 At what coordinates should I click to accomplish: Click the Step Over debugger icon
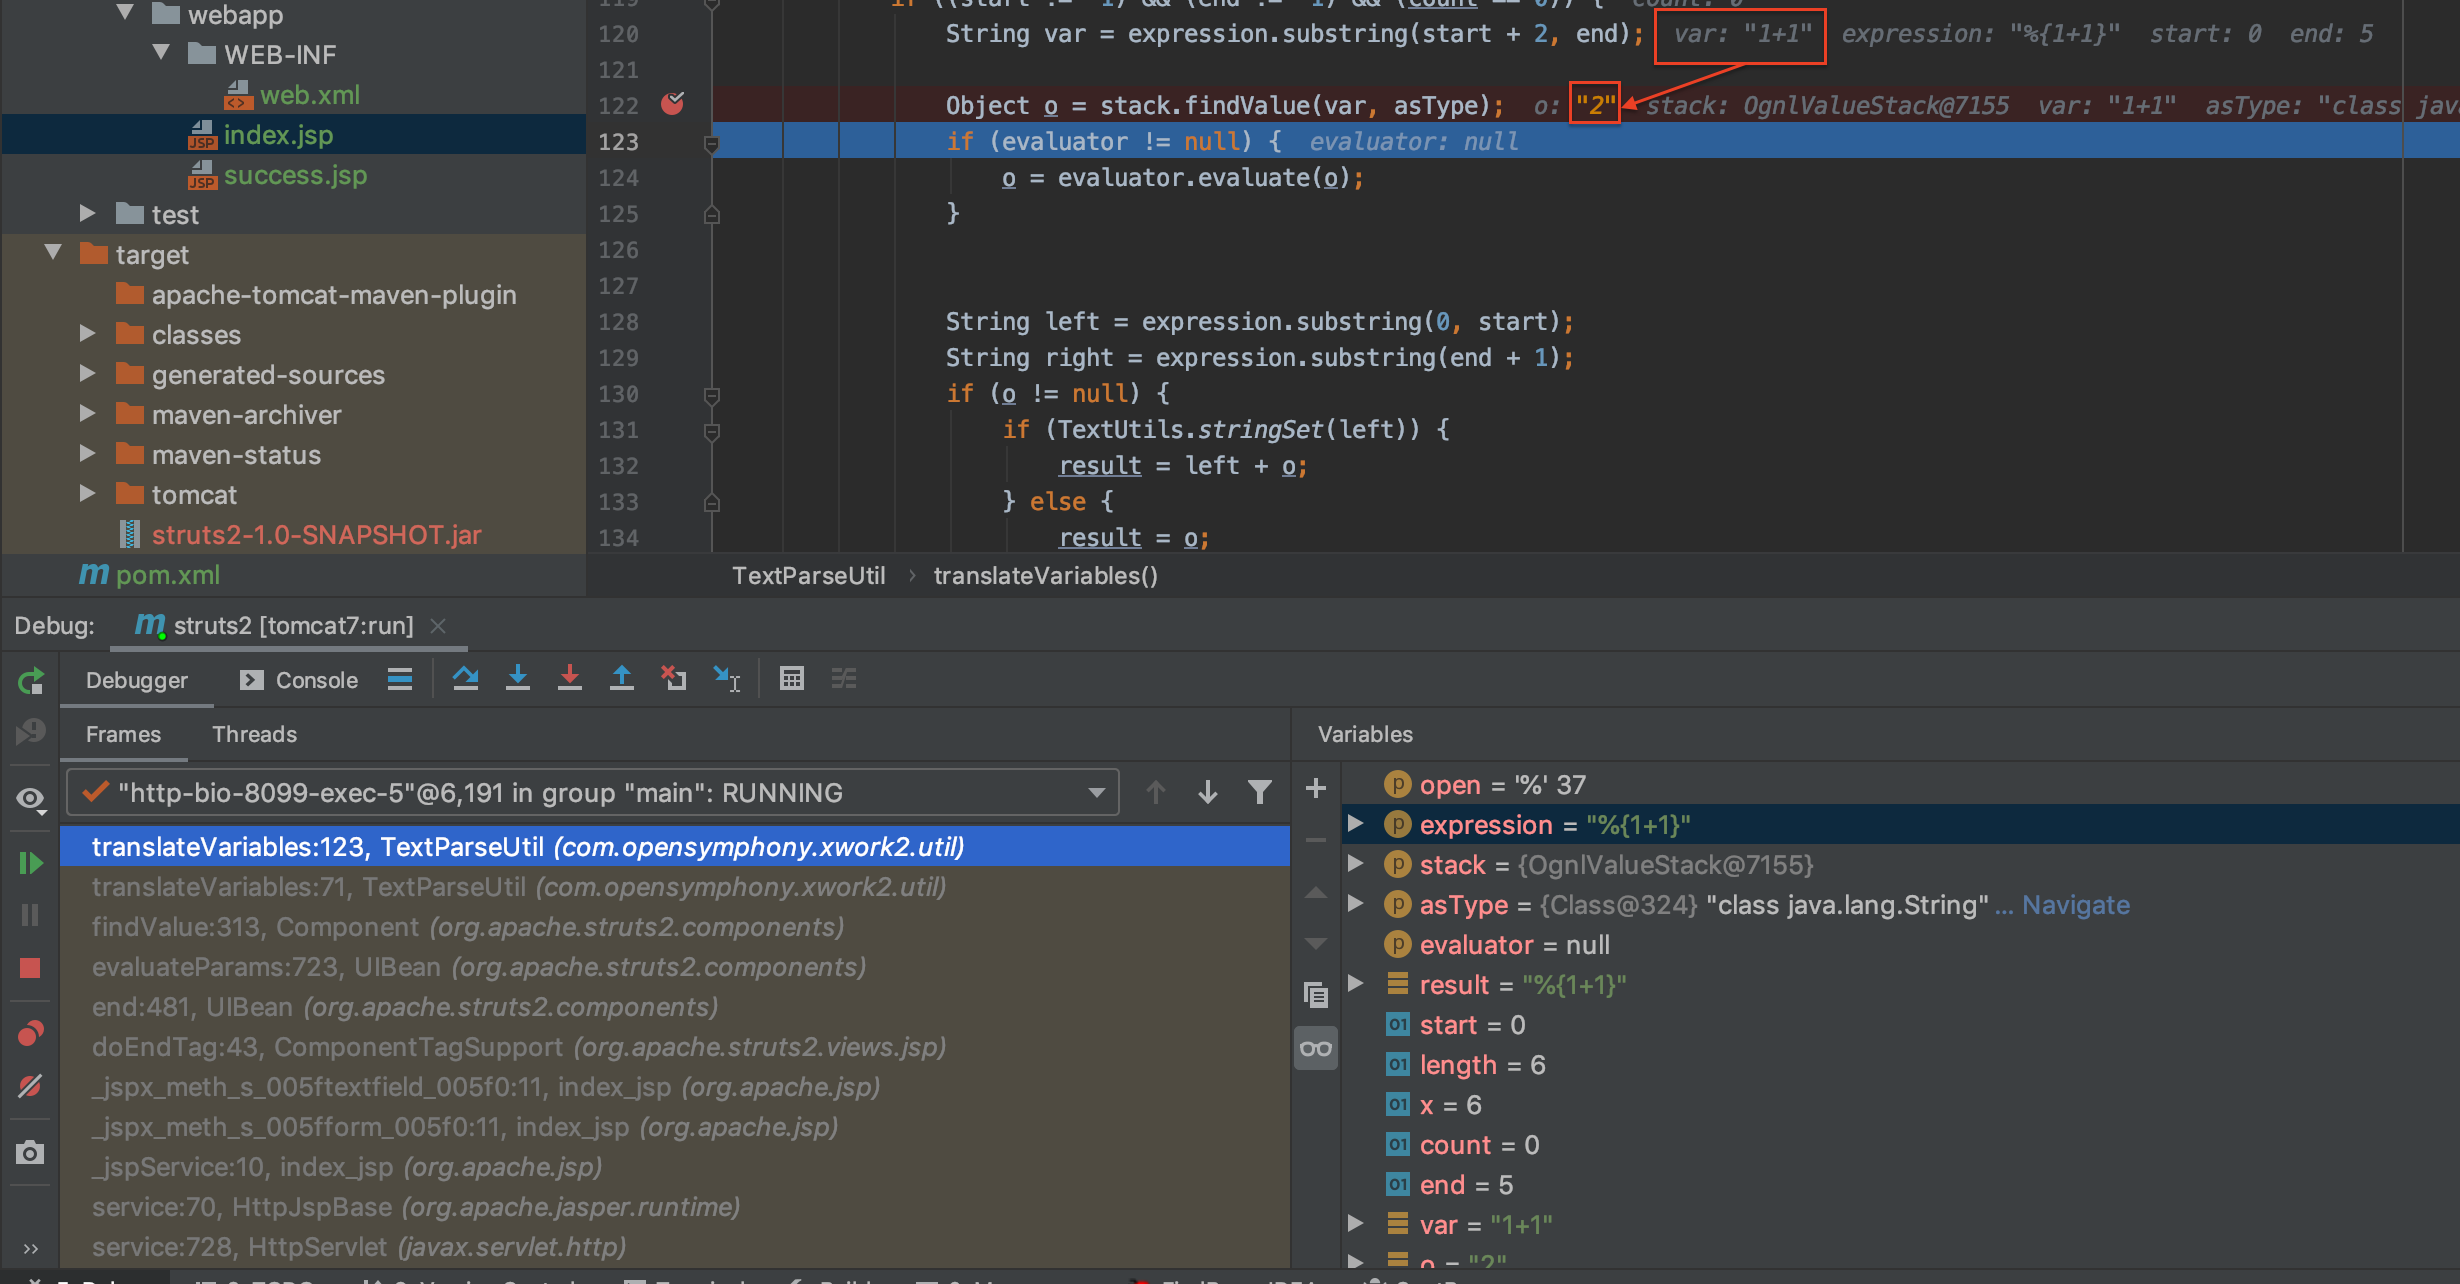pyautogui.click(x=465, y=679)
